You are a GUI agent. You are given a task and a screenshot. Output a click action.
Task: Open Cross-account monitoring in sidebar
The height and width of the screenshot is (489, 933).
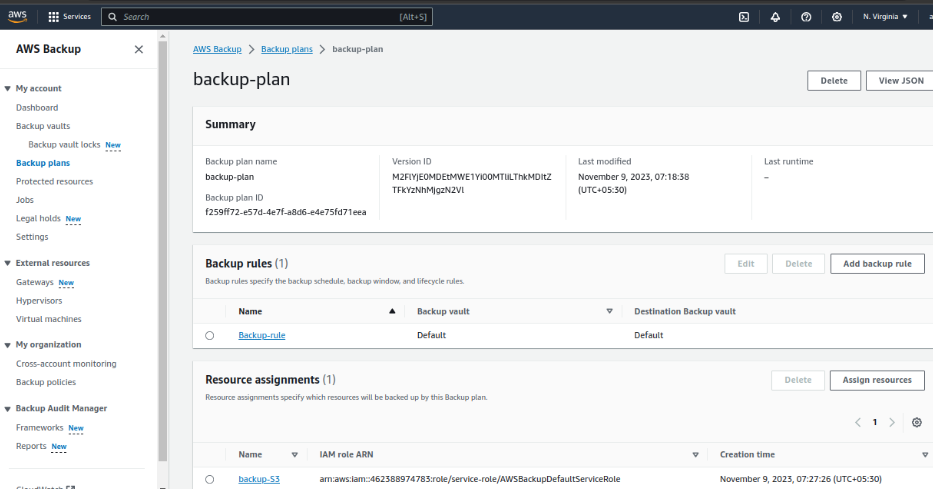pyautogui.click(x=66, y=363)
